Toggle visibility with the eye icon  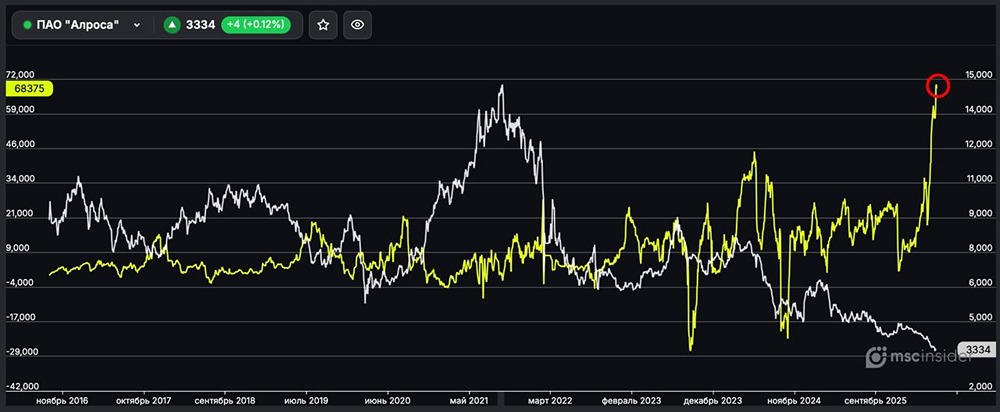coord(357,25)
